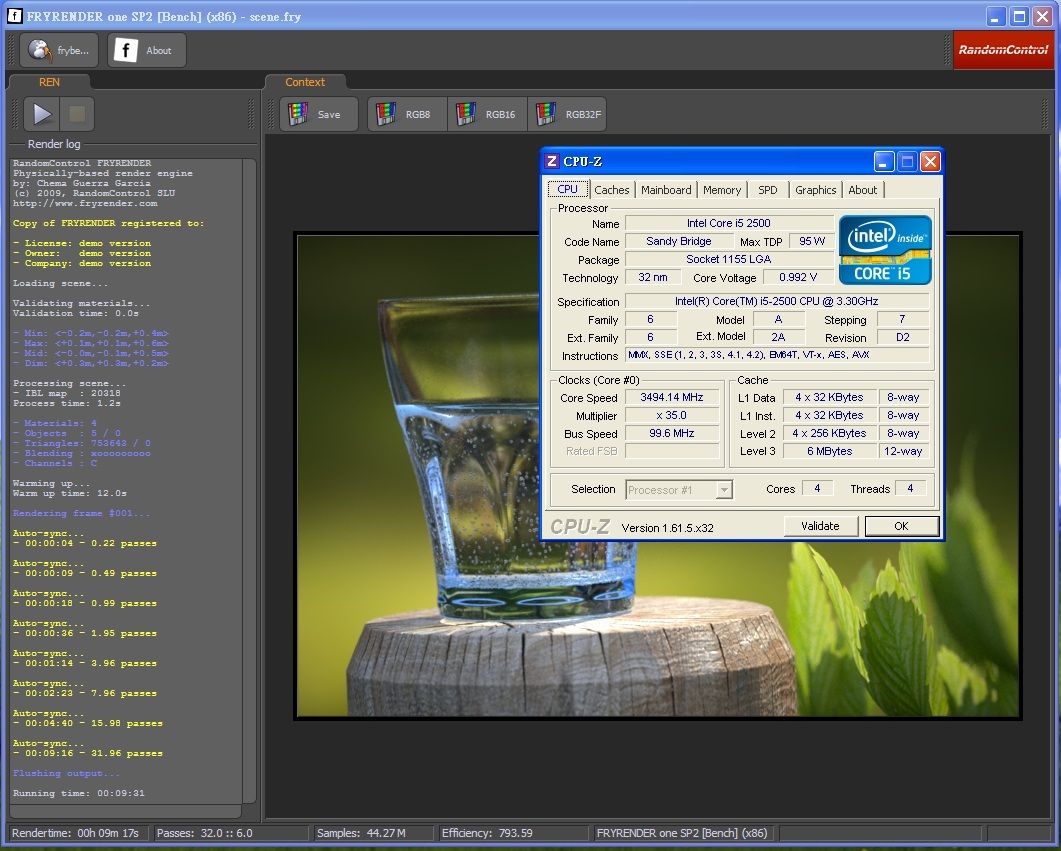1061x851 pixels.
Task: Switch to CPU-Z Caches tab
Action: 612,190
